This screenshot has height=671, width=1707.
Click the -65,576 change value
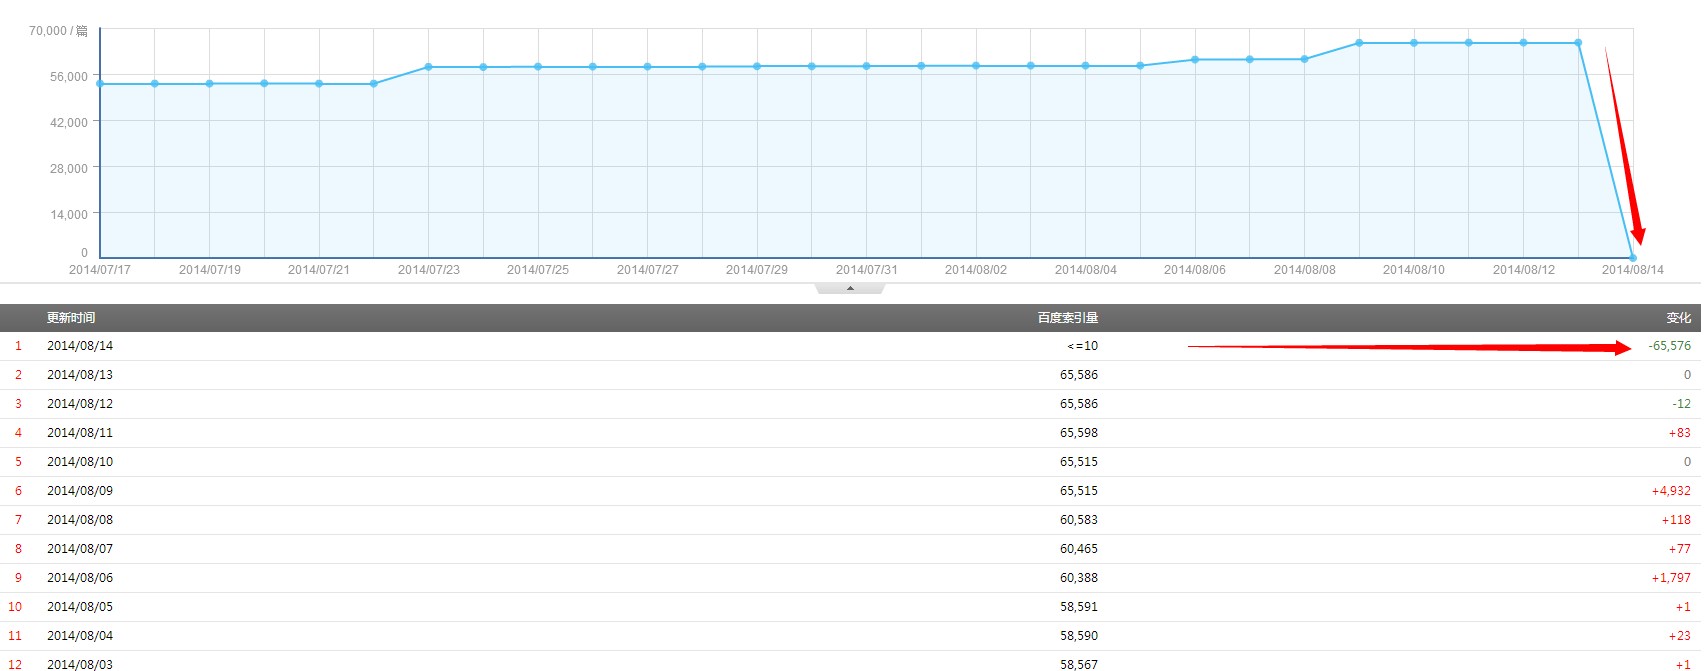[x=1669, y=346]
